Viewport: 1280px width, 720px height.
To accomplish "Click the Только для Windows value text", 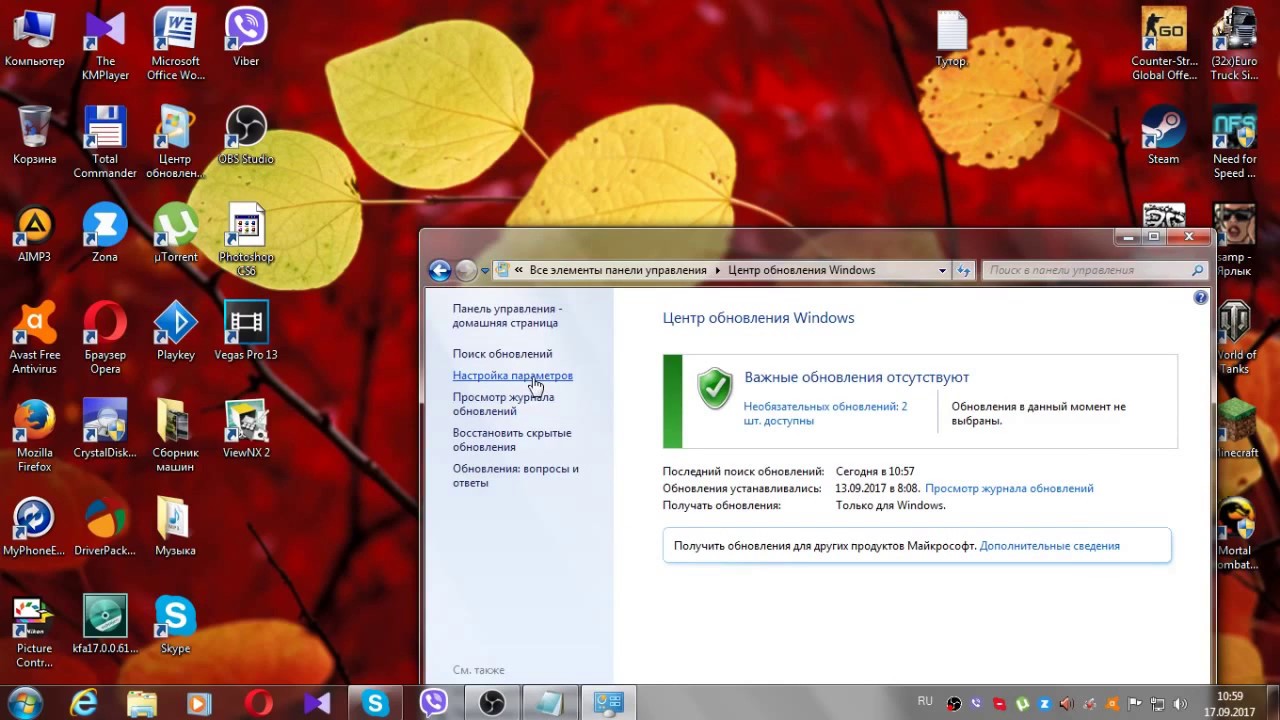I will pyautogui.click(x=890, y=506).
